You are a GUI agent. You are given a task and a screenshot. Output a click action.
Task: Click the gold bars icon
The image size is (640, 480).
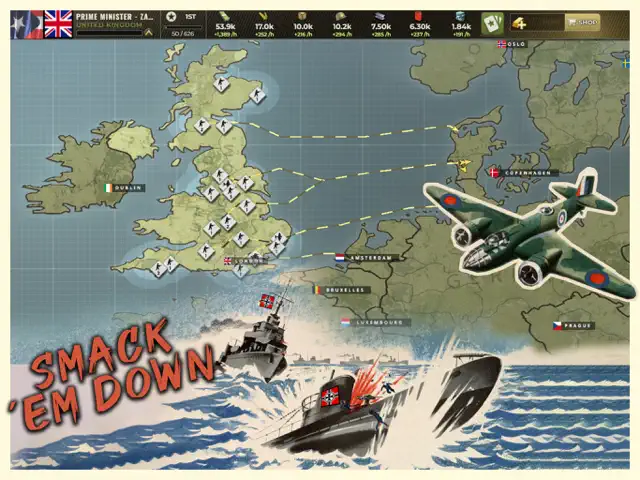519,22
